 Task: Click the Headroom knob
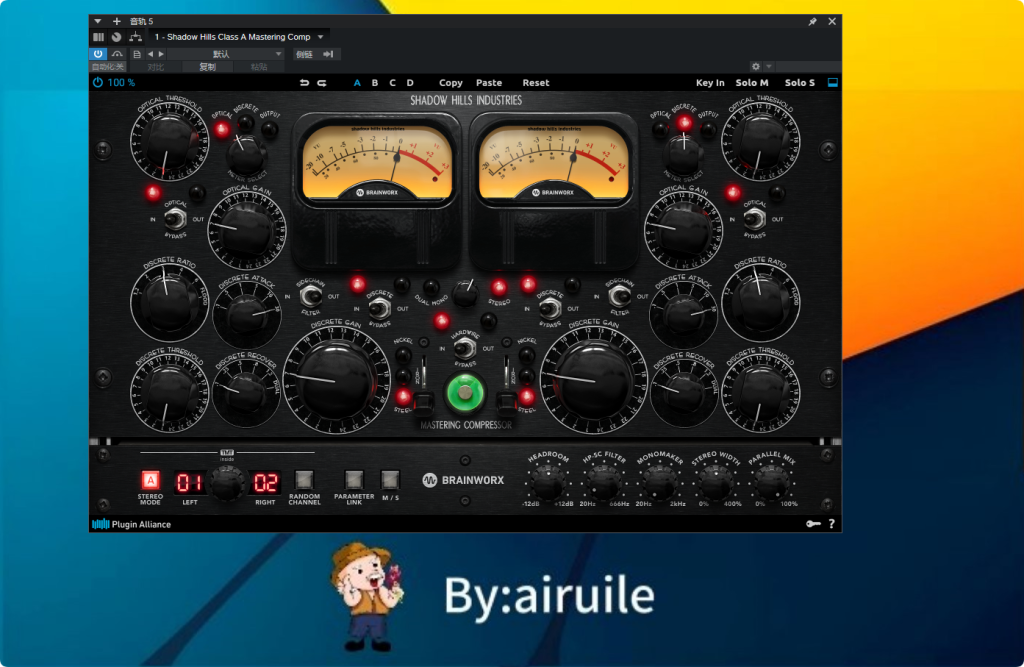click(x=547, y=482)
